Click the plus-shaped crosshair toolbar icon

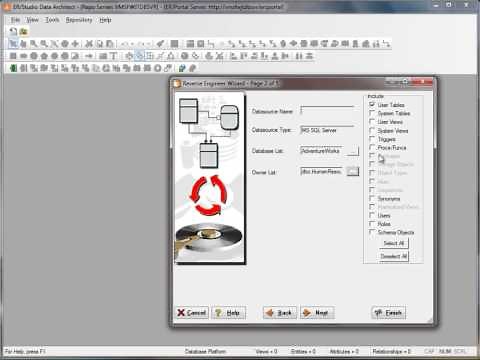point(75,44)
